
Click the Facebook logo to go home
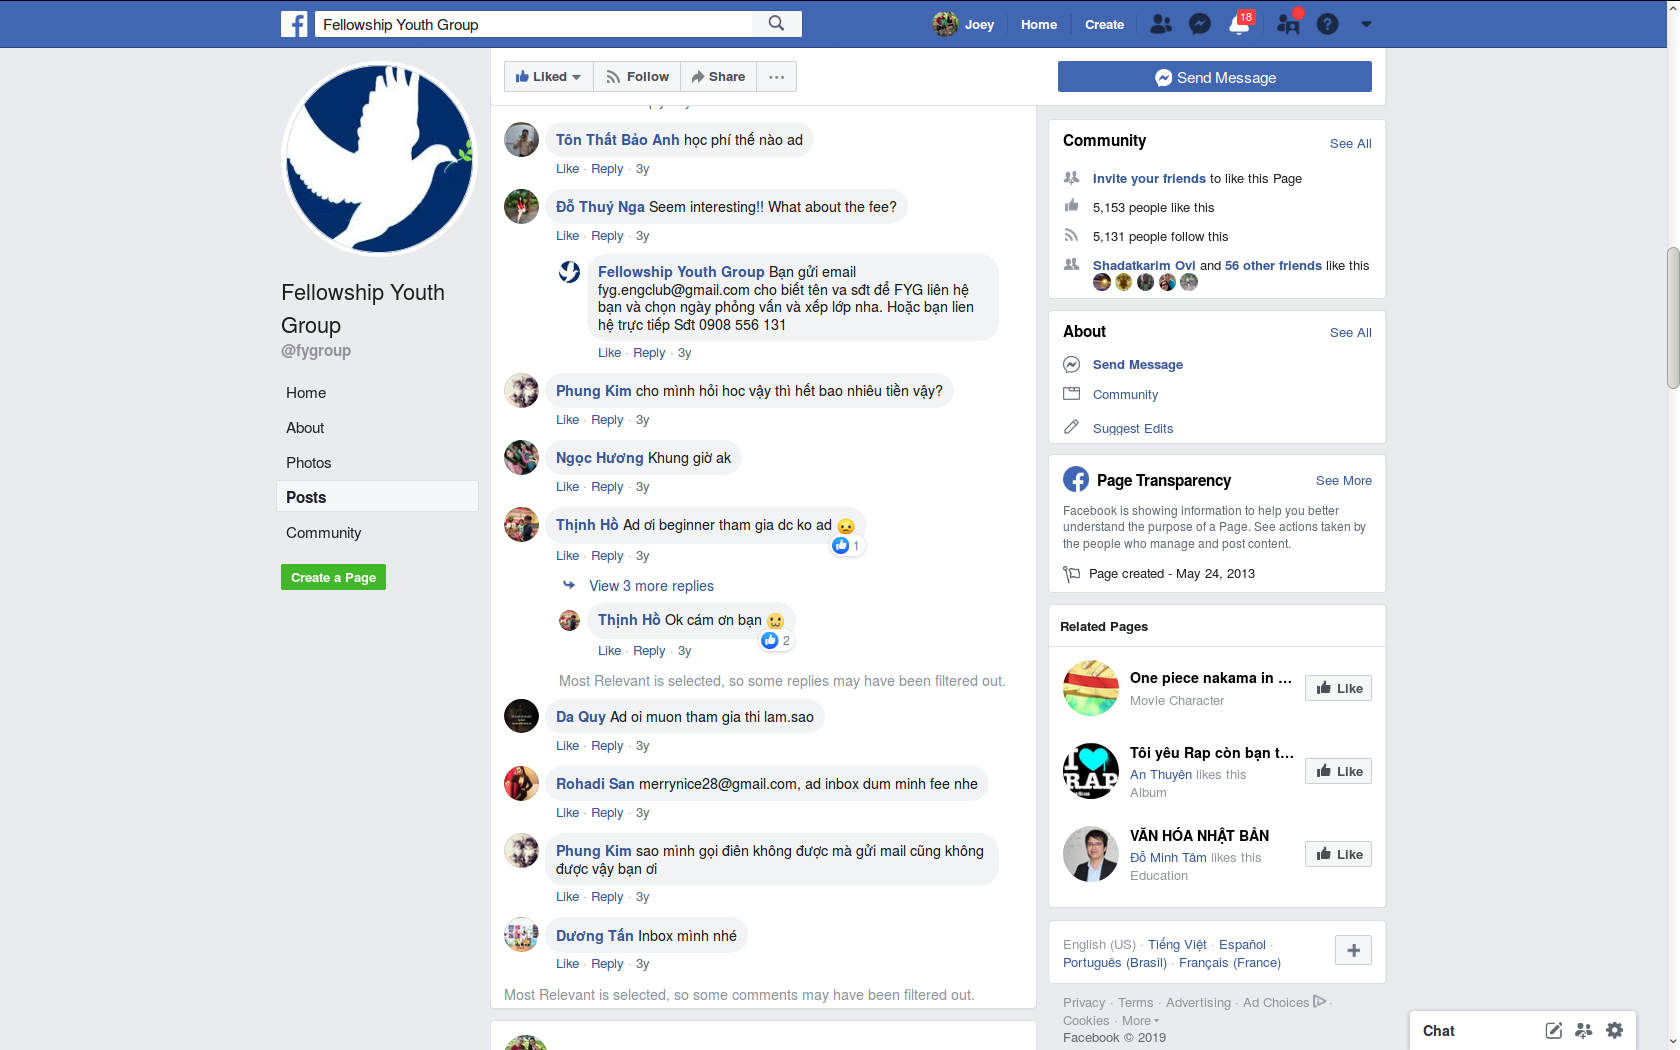(x=294, y=24)
